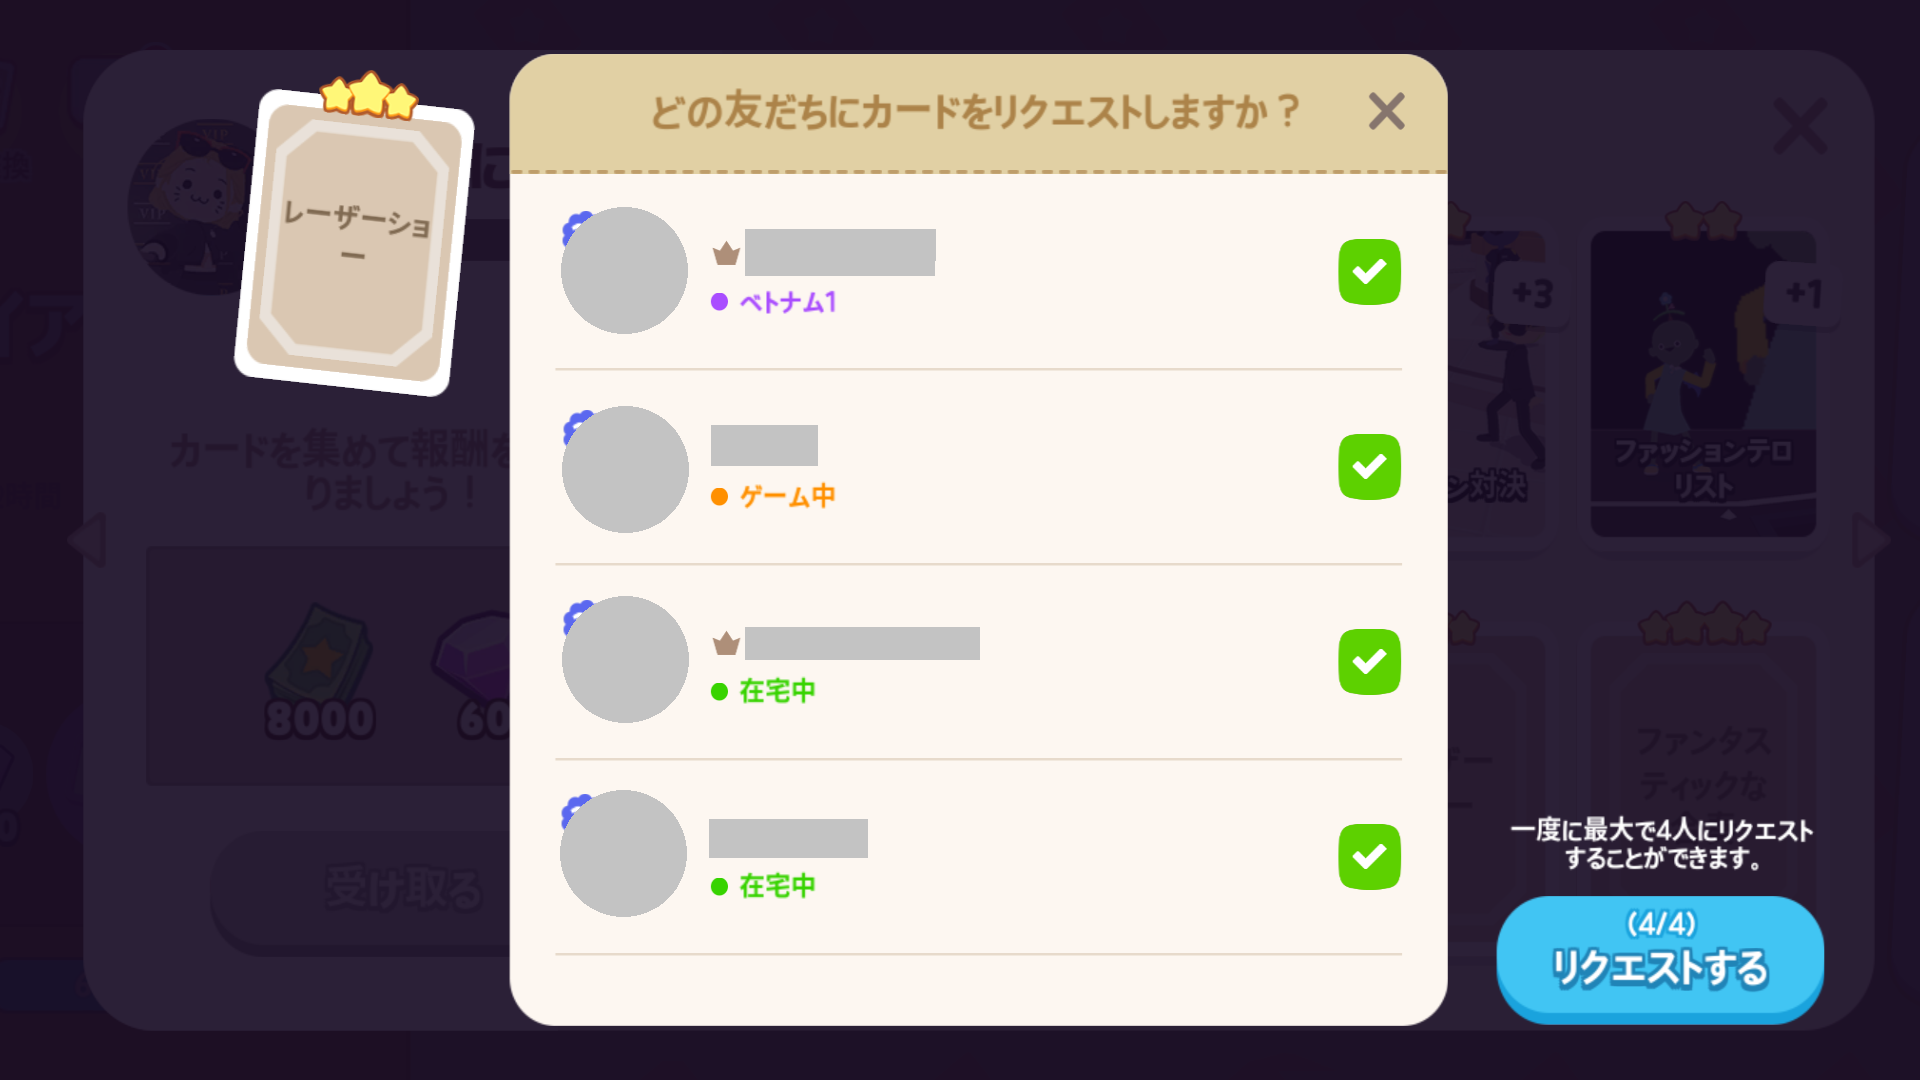The height and width of the screenshot is (1080, 1920).
Task: Uncheck the bottom friend's green checkbox
Action: 1369,857
